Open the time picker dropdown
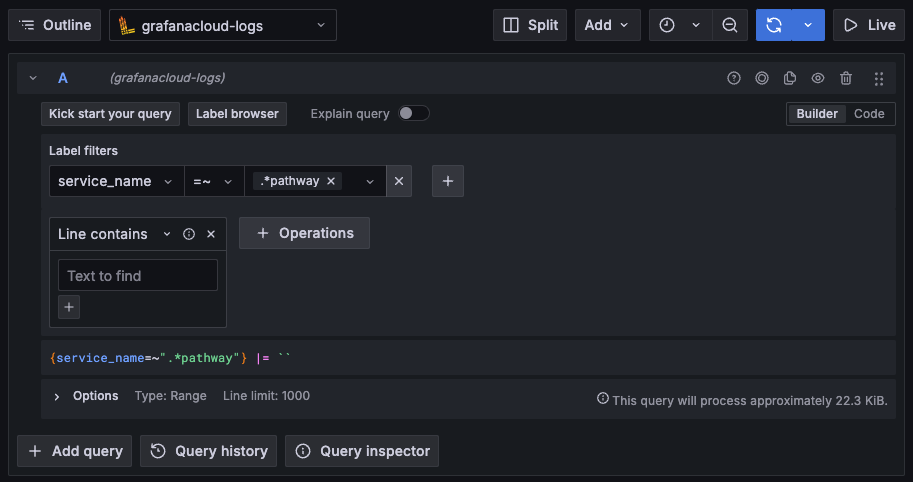This screenshot has width=913, height=482. [679, 25]
